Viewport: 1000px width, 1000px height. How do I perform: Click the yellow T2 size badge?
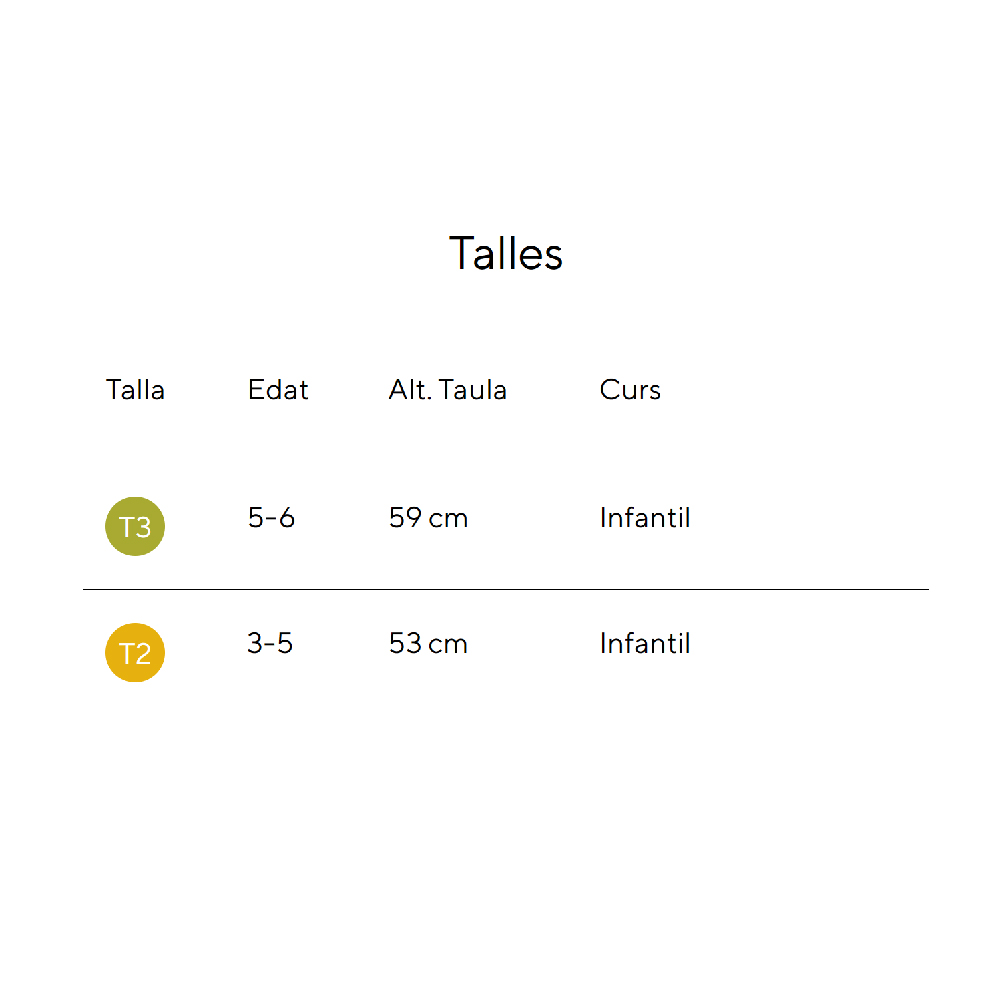point(135,653)
